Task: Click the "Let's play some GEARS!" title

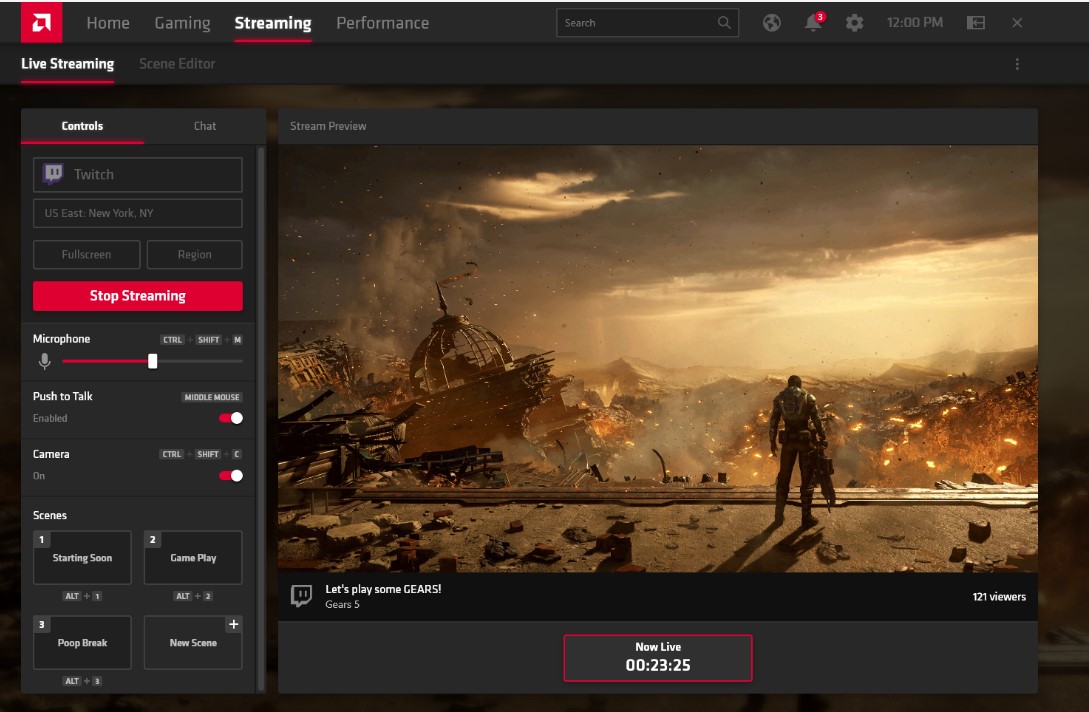Action: point(383,589)
